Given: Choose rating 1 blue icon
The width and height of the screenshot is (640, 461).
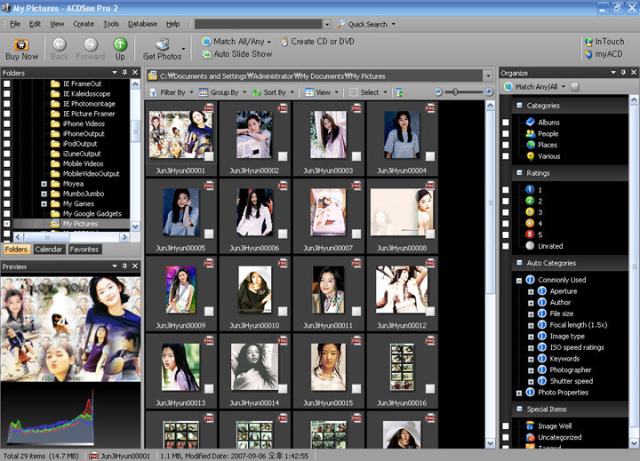Looking at the screenshot, I should click(x=530, y=189).
